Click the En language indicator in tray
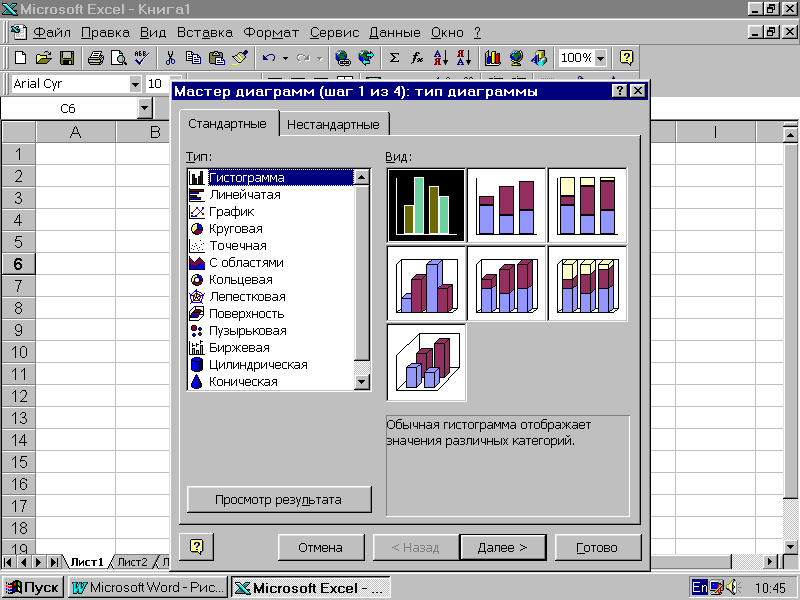The width and height of the screenshot is (800, 600). coord(699,587)
